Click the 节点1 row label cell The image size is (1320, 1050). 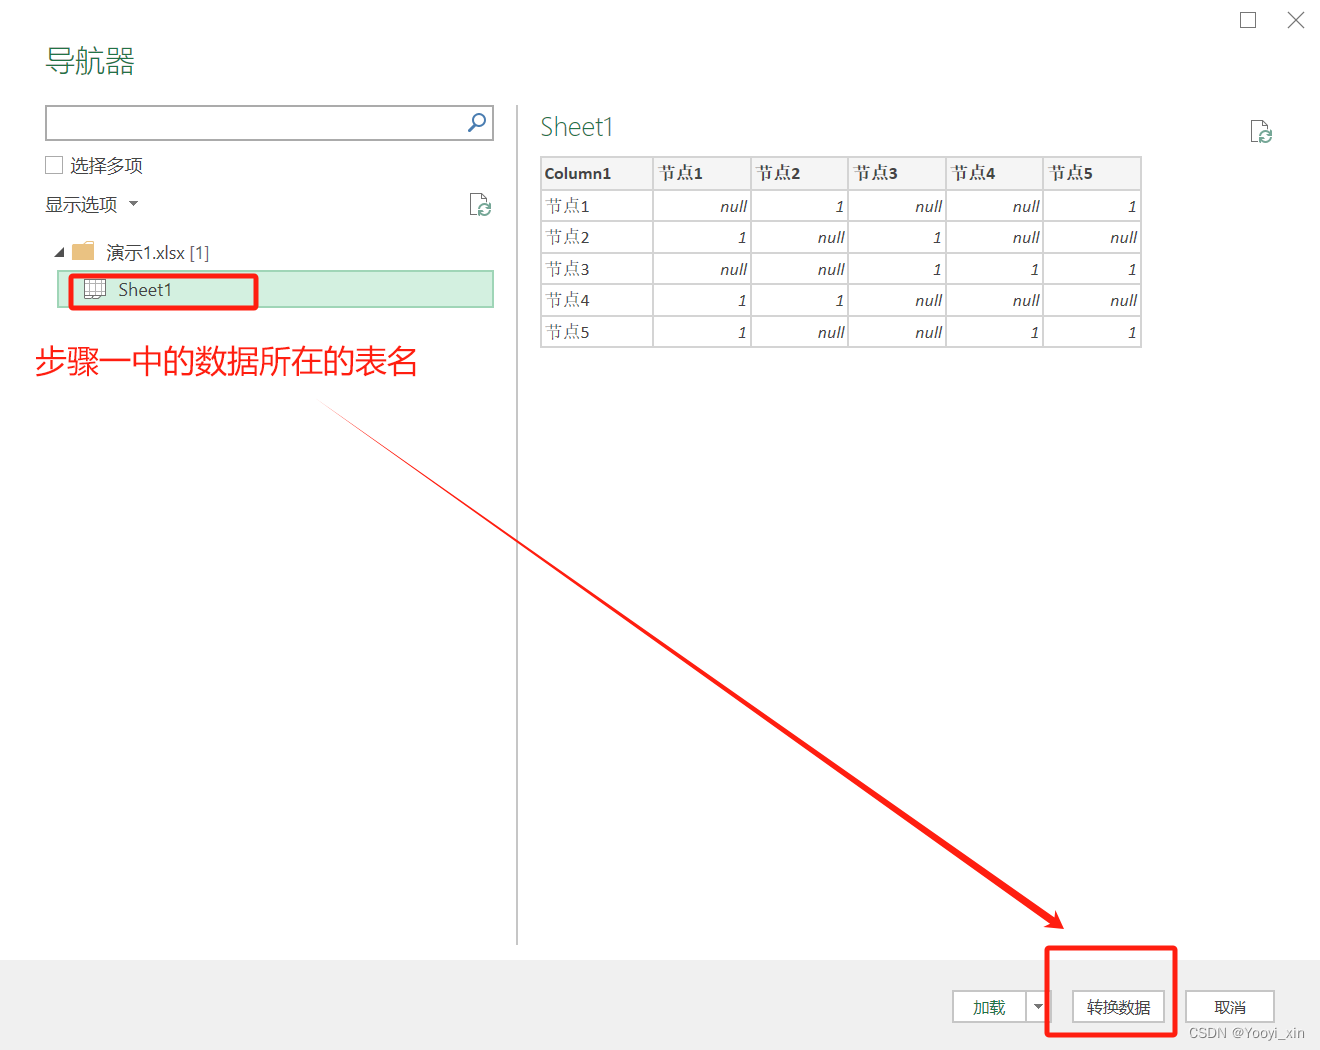click(x=597, y=206)
